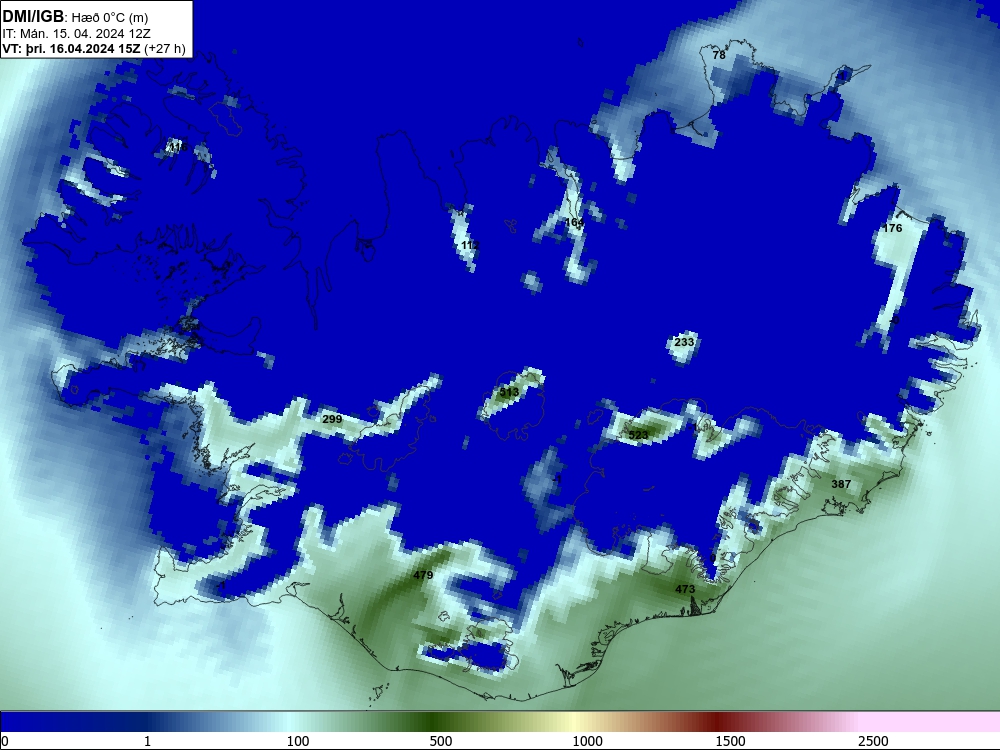Click the 'Hæð 0°C (m)' parameter label

click(x=110, y=18)
